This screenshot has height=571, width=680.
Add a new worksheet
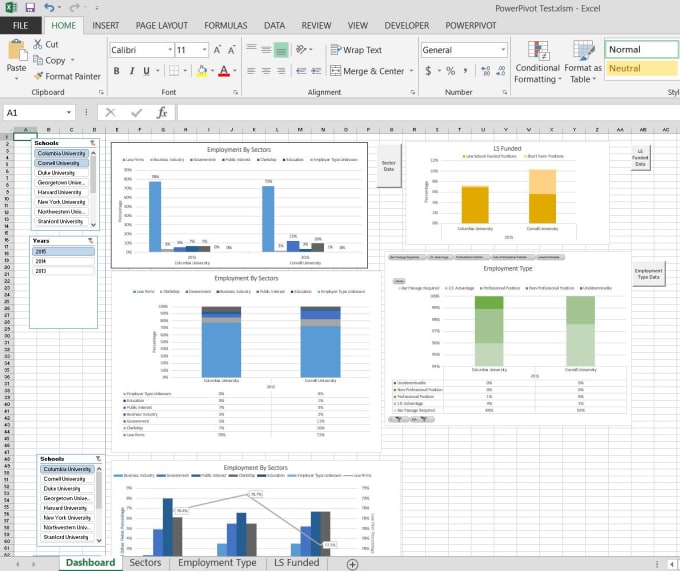coord(352,564)
